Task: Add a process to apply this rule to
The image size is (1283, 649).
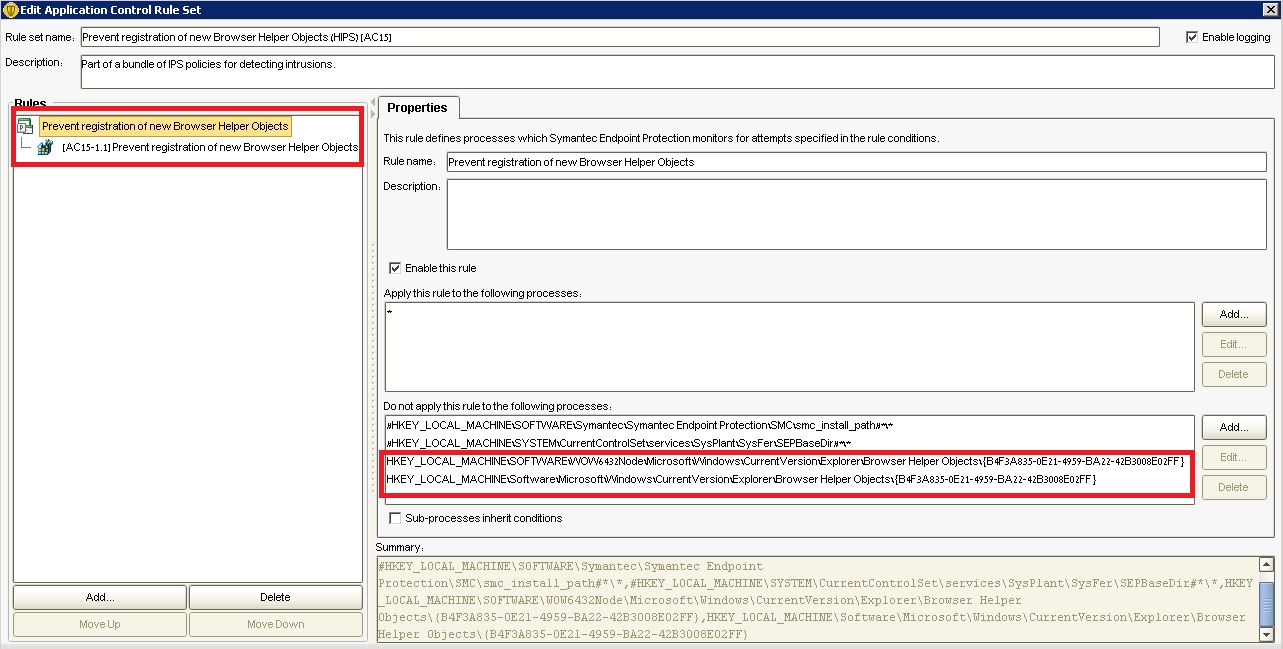Action: point(1234,314)
